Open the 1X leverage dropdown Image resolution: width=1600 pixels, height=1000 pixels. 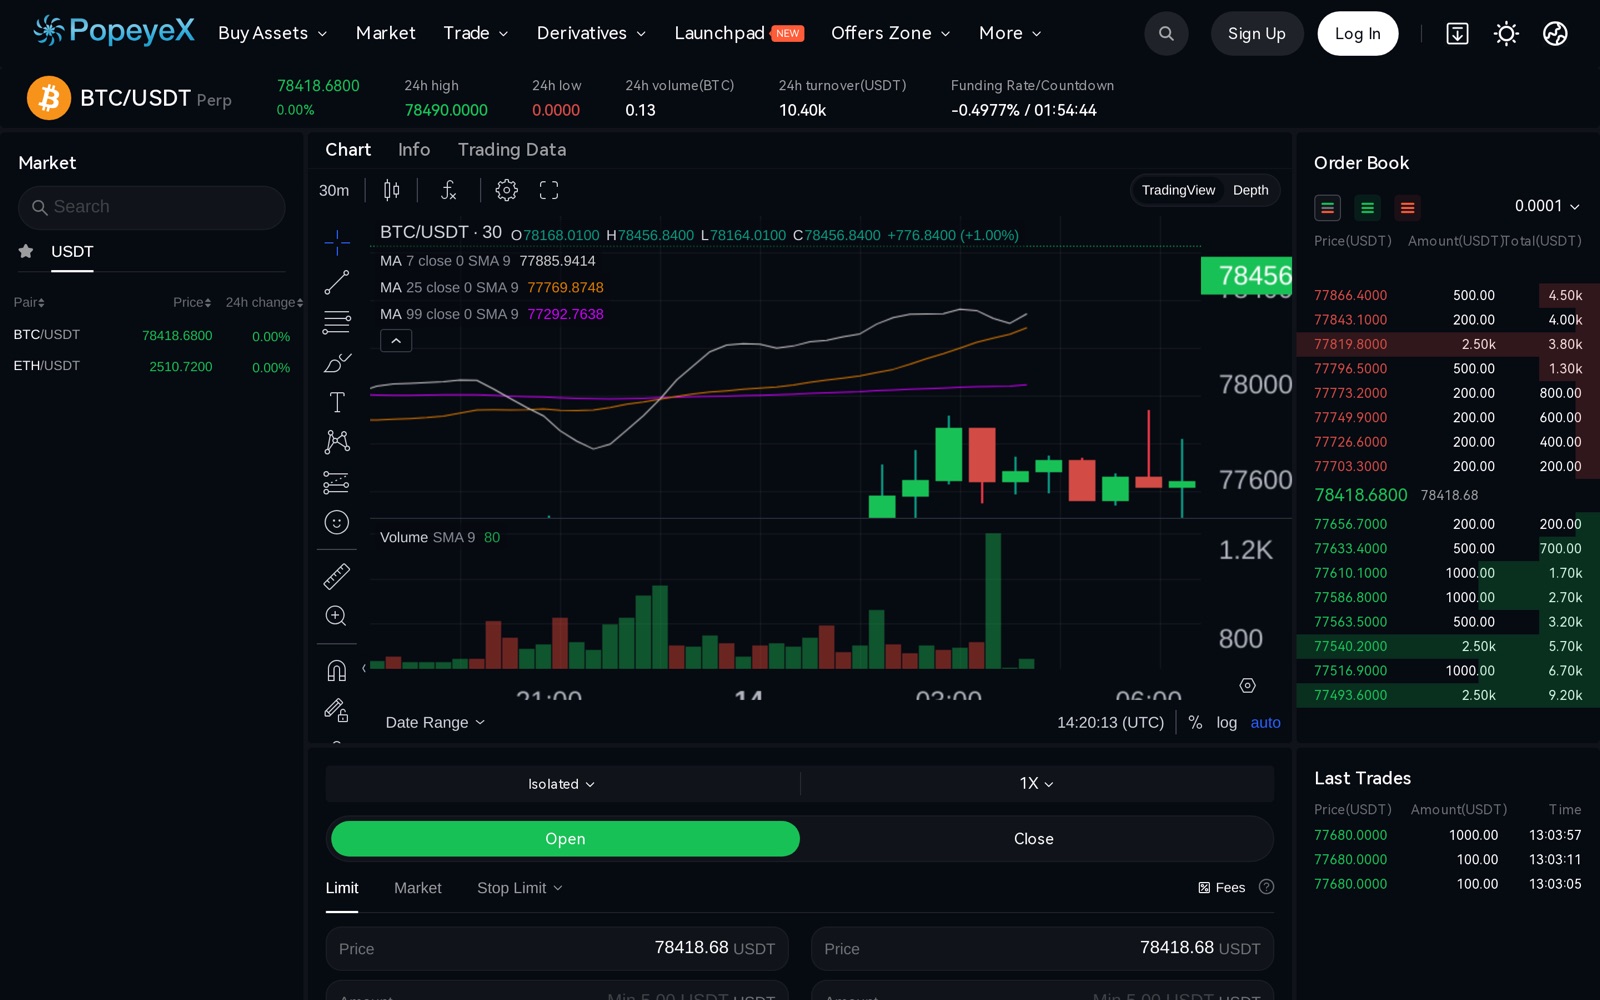click(1037, 784)
